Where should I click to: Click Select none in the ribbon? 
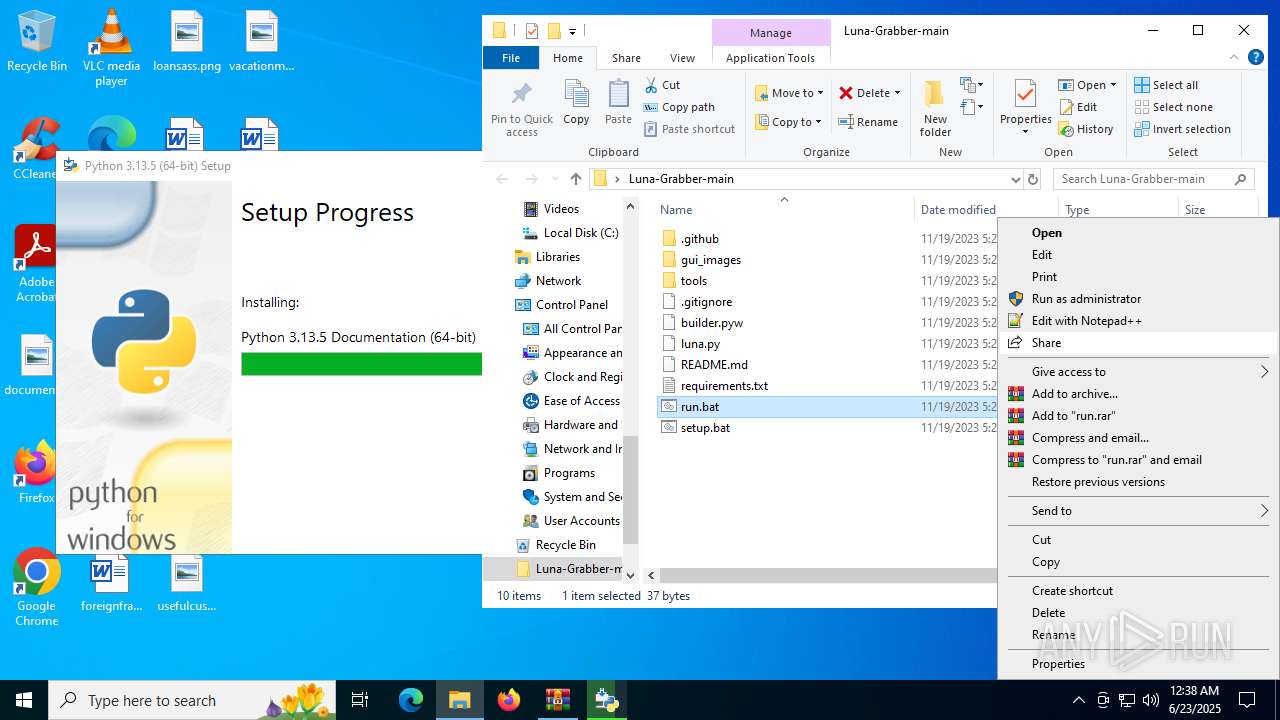[1173, 107]
